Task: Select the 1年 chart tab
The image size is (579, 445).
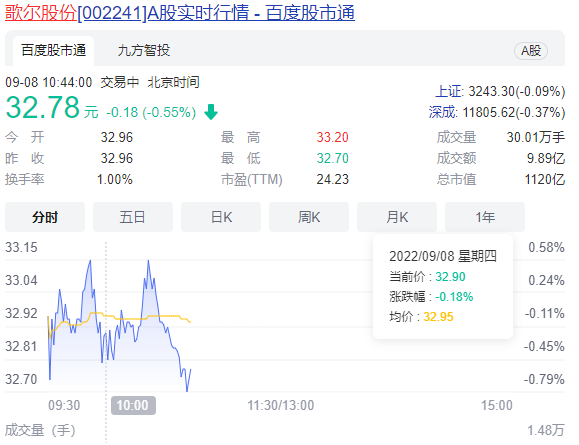Action: coord(485,217)
